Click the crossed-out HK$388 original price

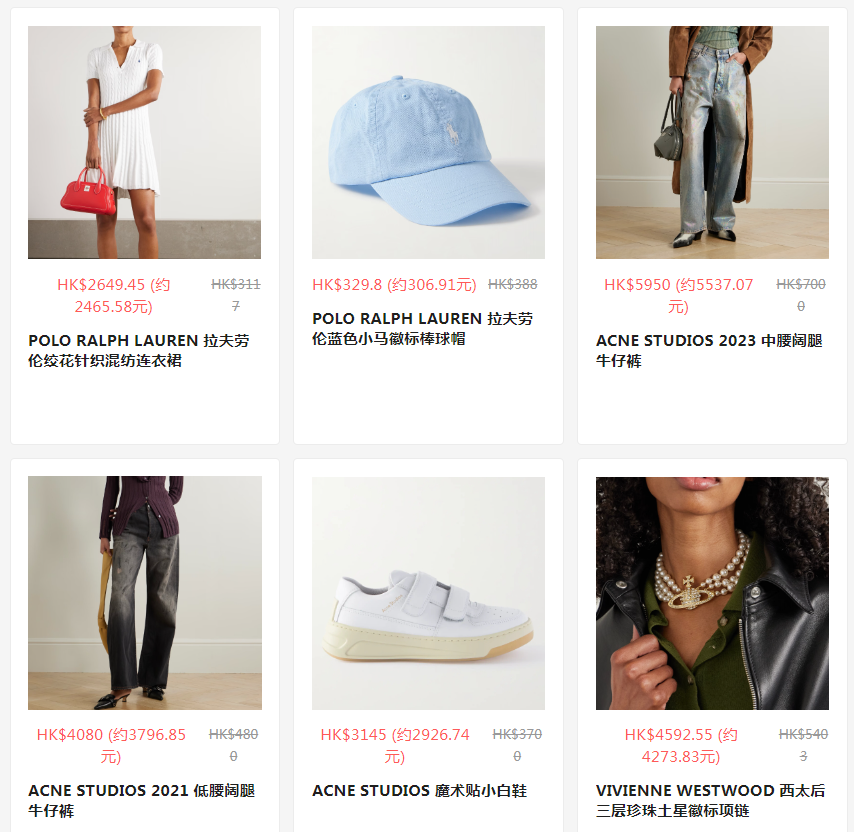(513, 284)
